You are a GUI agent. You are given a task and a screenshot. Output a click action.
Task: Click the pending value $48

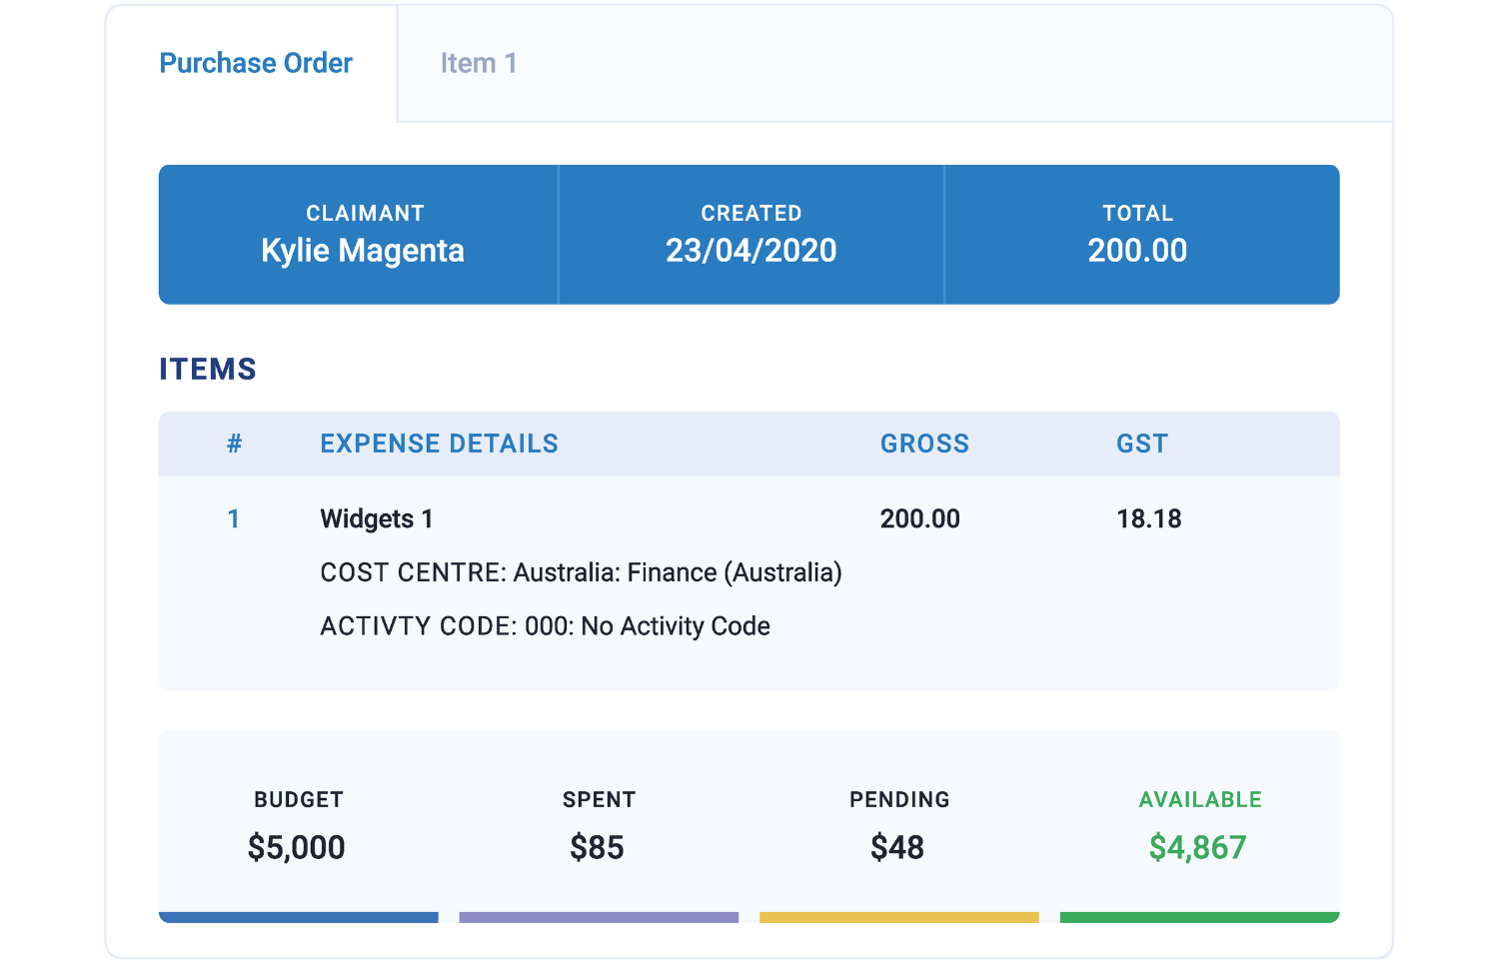pyautogui.click(x=897, y=848)
